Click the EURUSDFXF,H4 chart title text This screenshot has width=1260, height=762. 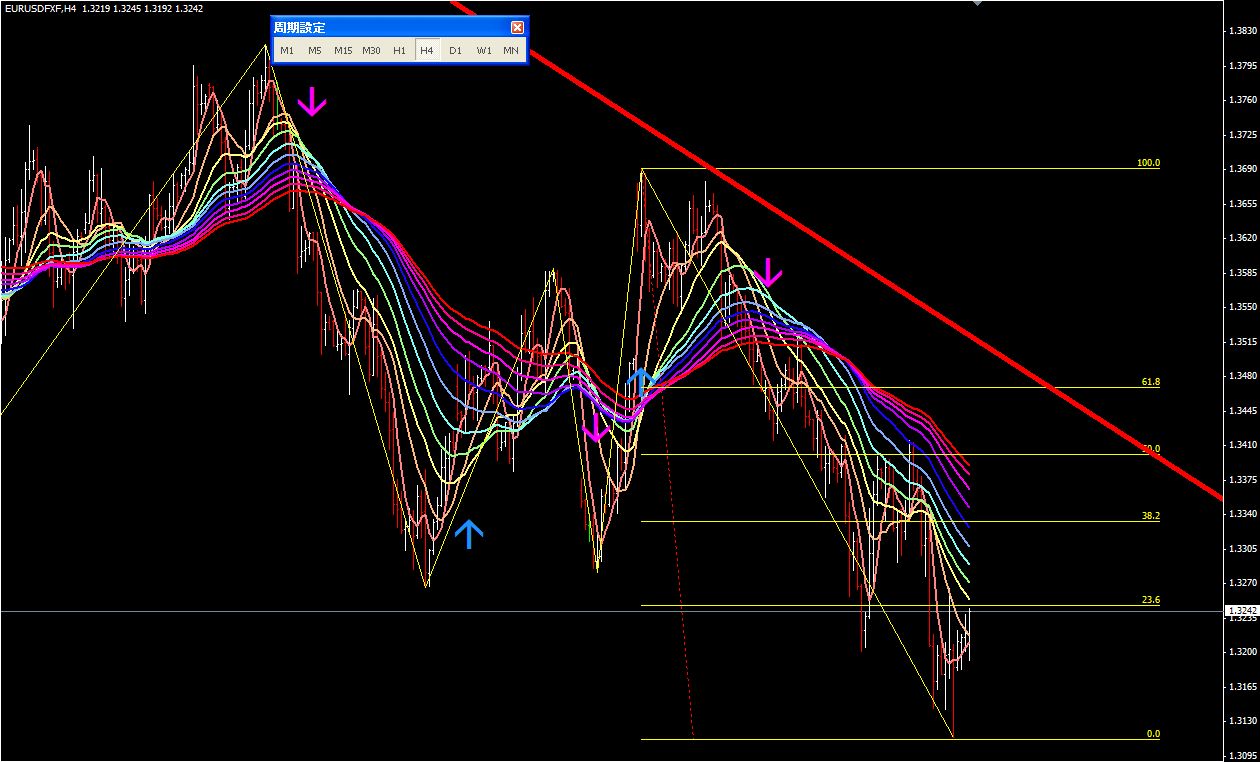pos(40,7)
